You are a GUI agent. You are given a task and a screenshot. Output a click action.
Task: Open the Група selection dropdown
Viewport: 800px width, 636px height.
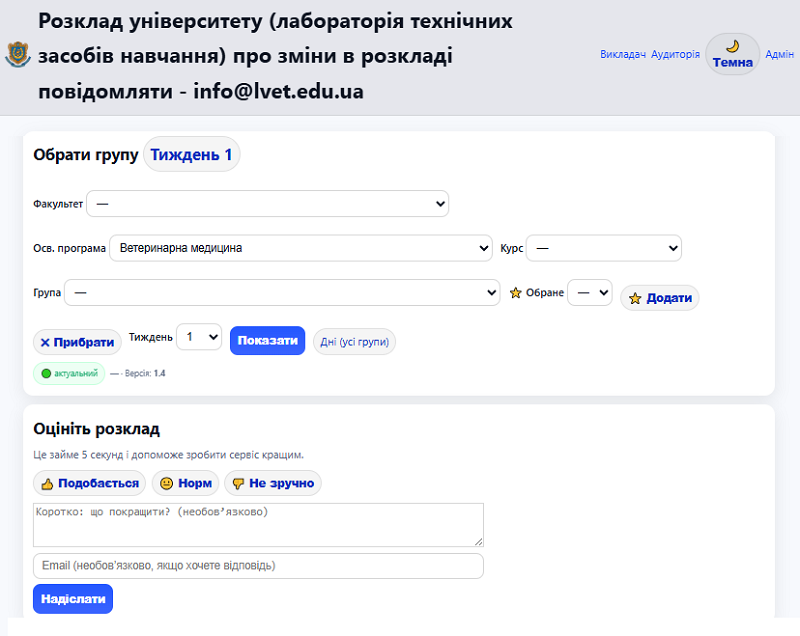click(x=282, y=293)
